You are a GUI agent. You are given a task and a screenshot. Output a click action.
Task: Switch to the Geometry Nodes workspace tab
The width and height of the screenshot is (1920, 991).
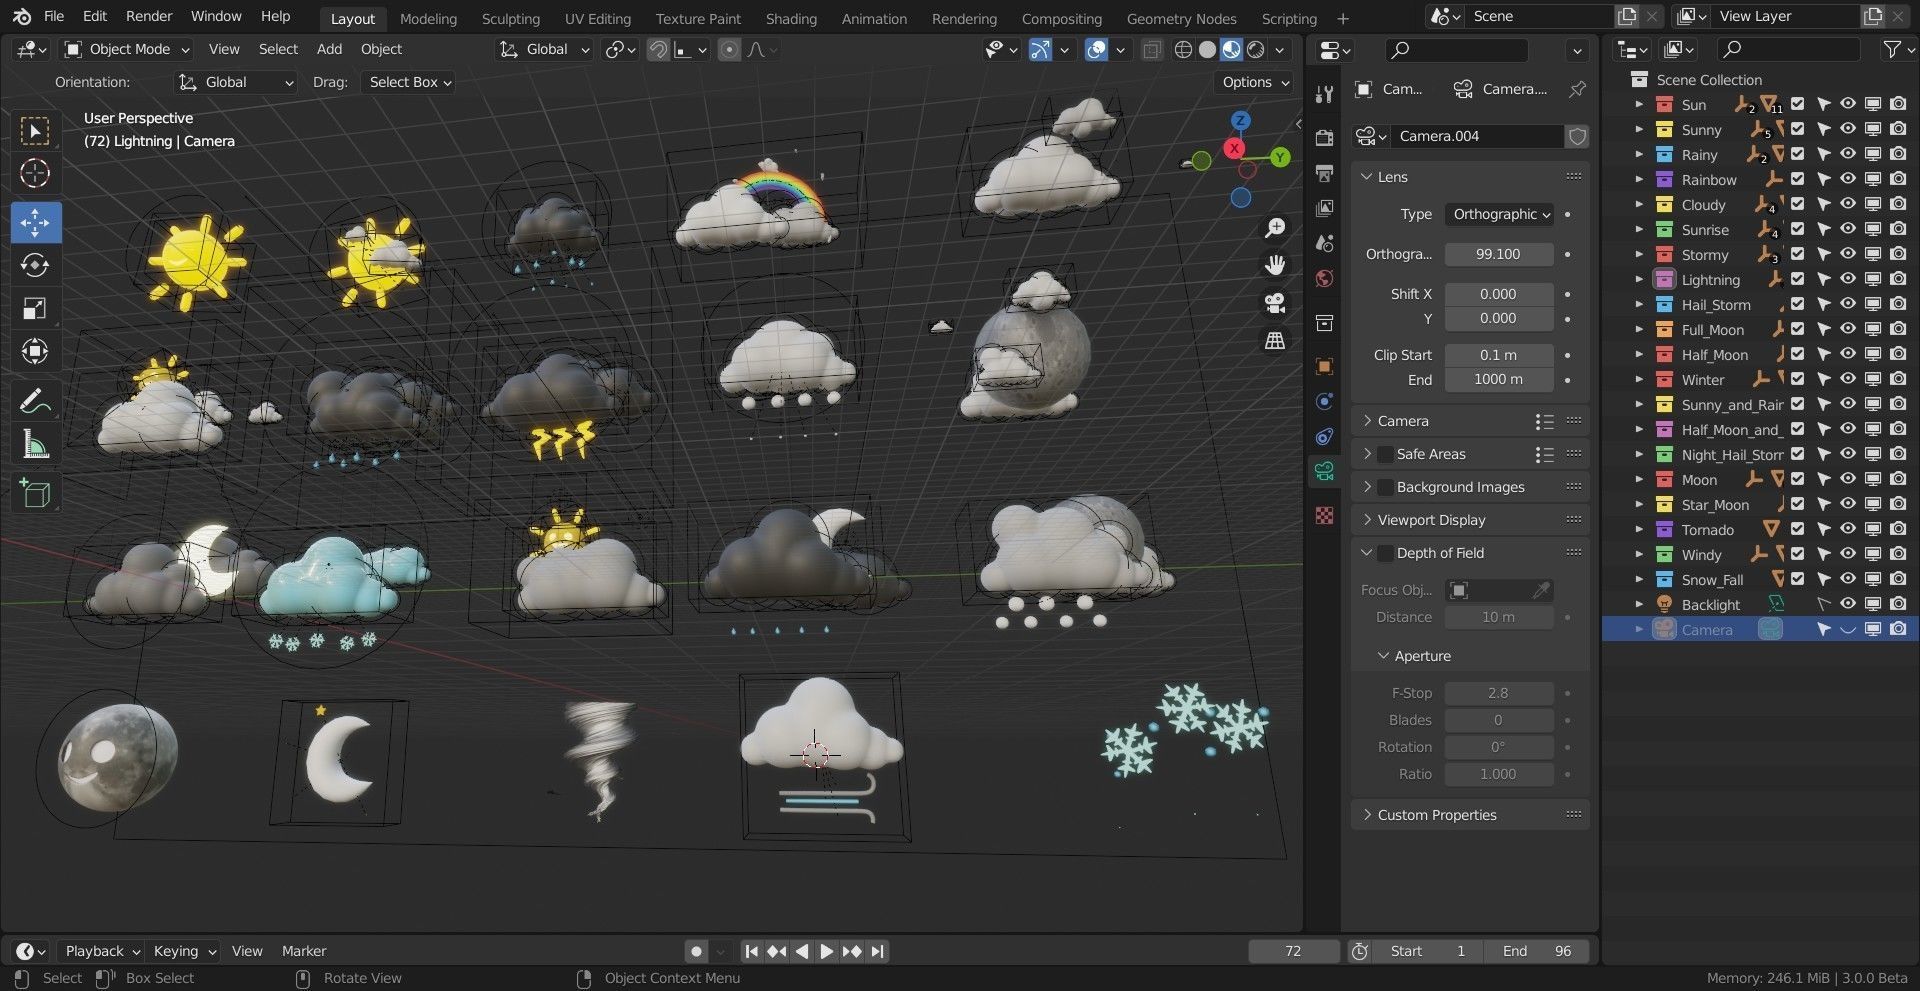point(1181,18)
